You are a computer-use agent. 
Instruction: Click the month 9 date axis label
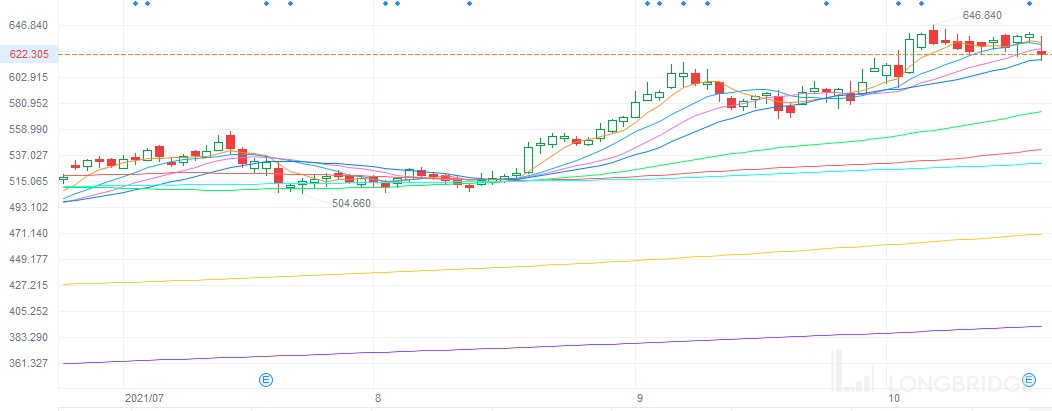coord(636,398)
